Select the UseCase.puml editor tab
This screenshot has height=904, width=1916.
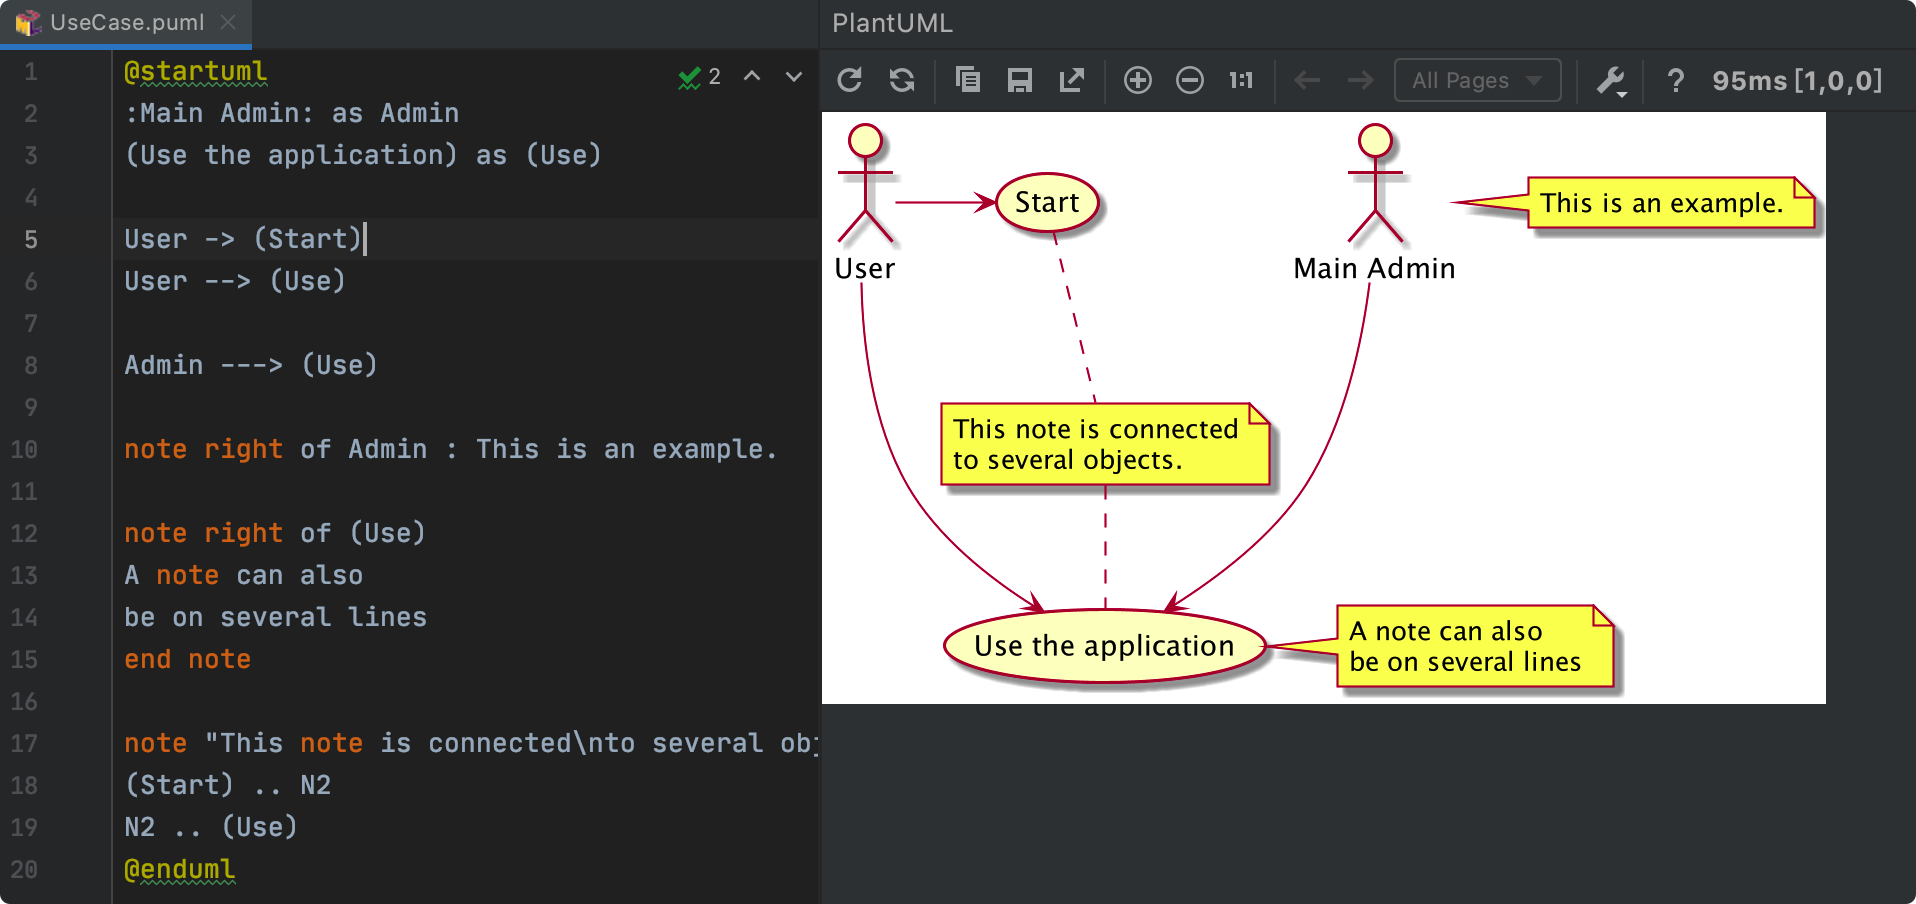(126, 23)
